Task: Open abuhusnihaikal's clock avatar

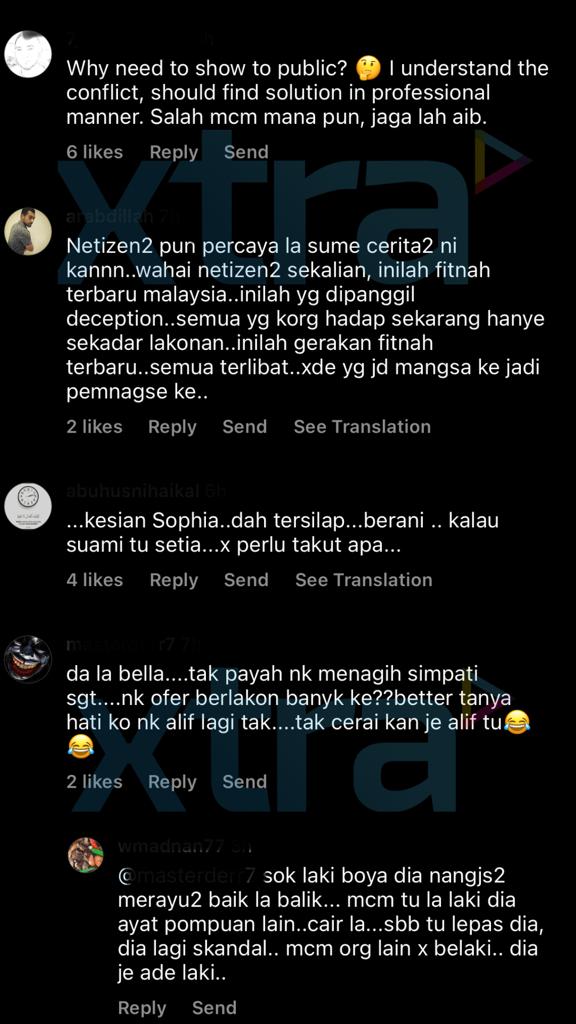Action: click(28, 506)
